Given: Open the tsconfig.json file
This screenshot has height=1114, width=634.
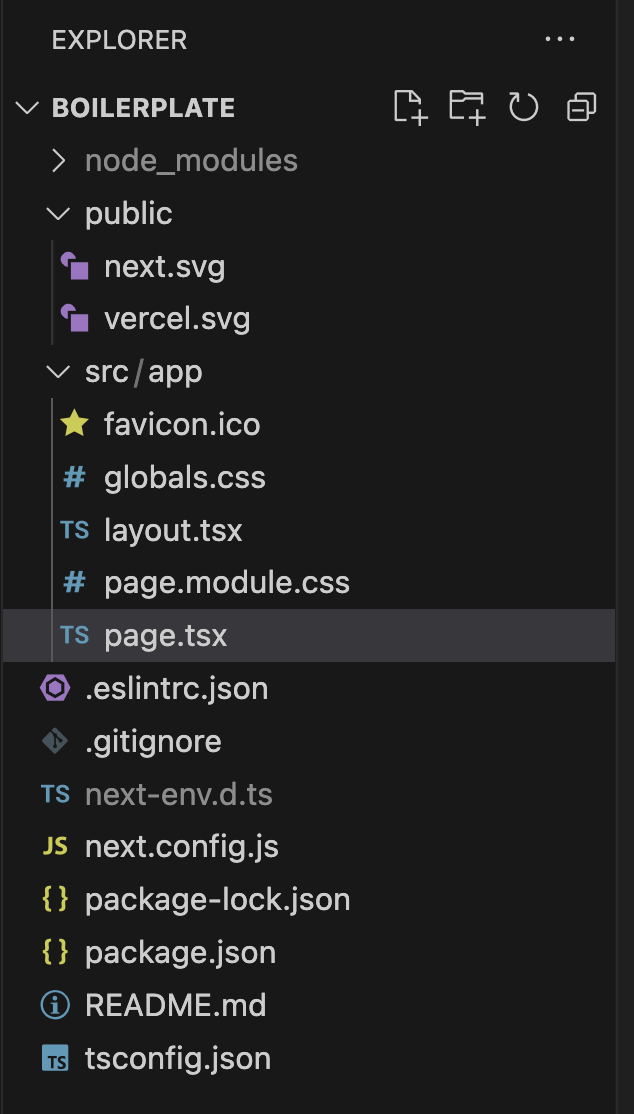Looking at the screenshot, I should coord(178,1058).
